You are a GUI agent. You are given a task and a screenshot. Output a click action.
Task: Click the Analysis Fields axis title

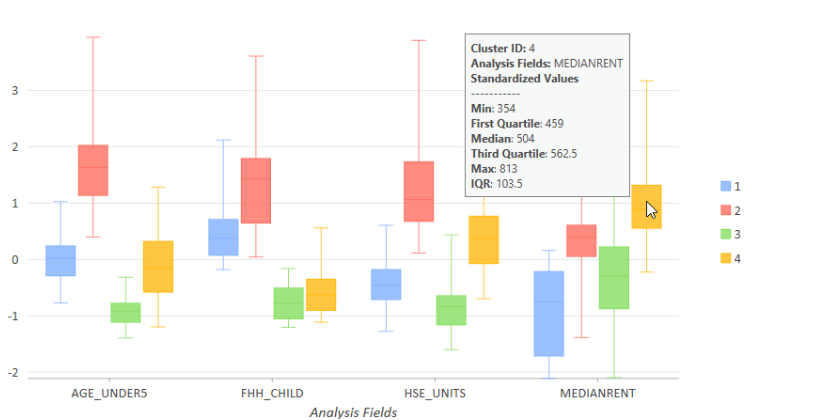point(353,412)
